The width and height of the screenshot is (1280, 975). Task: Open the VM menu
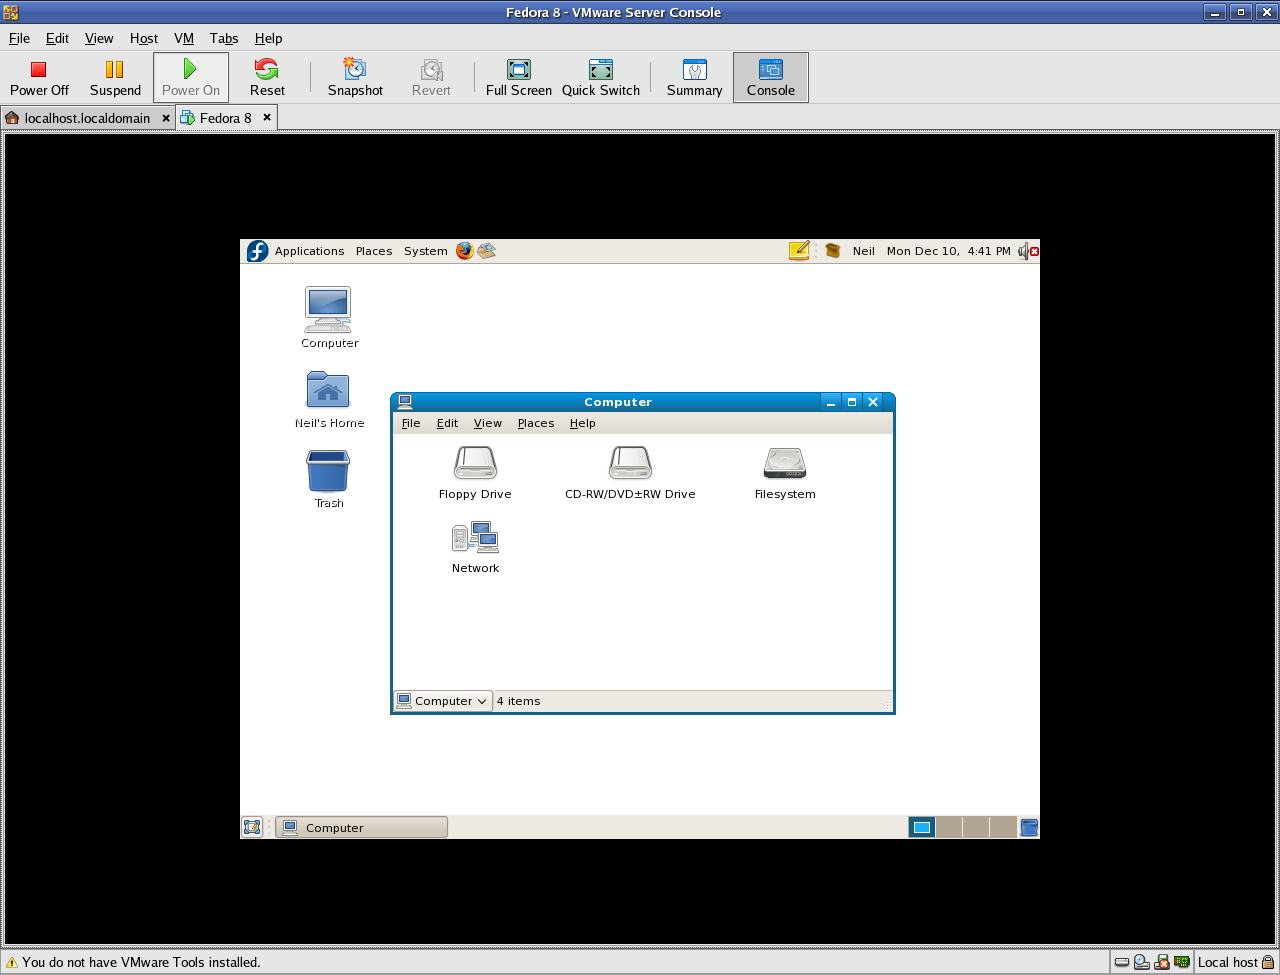click(x=184, y=38)
